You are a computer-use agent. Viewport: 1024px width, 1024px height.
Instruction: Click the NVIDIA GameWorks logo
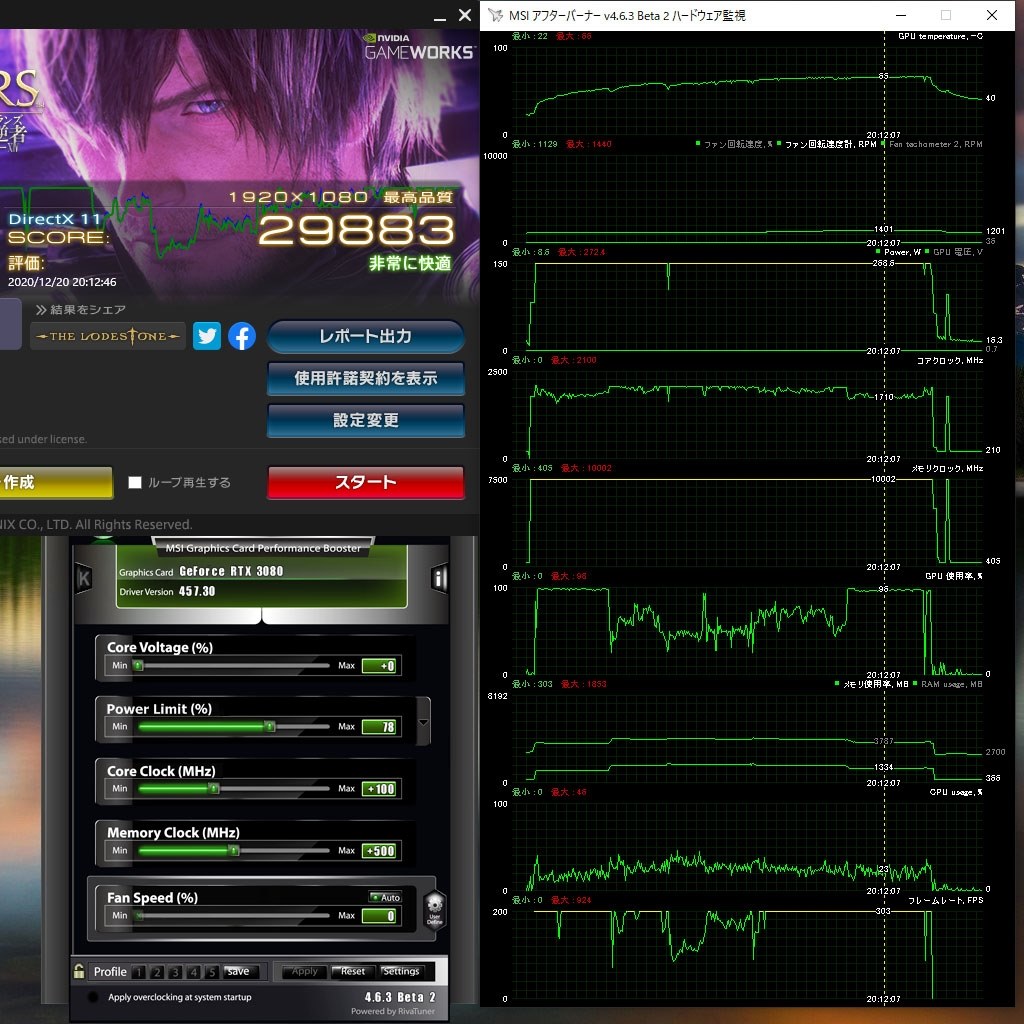click(x=419, y=47)
